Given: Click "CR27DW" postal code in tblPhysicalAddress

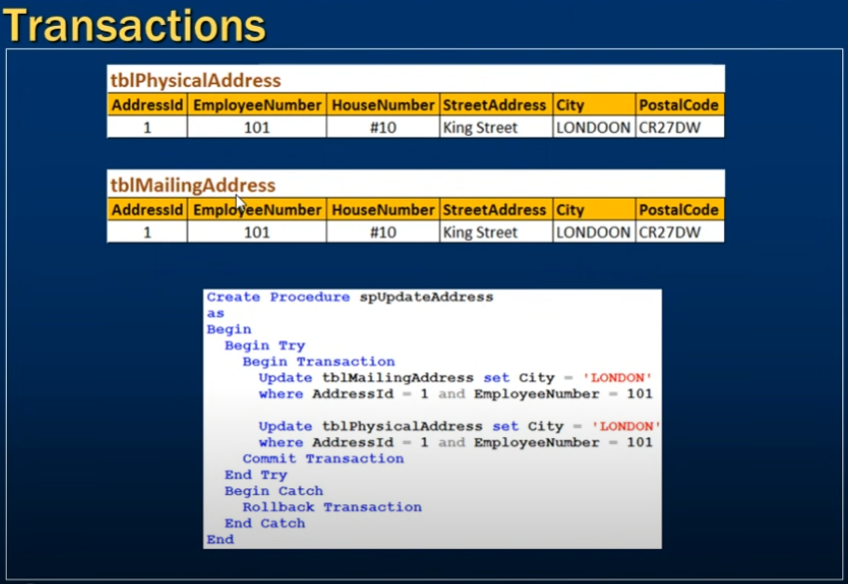Looking at the screenshot, I should click(x=679, y=128).
